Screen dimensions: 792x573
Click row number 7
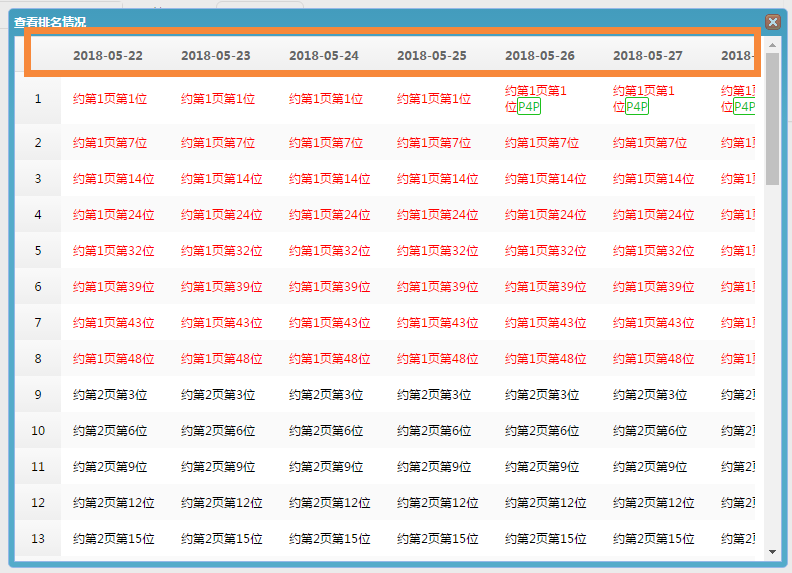pyautogui.click(x=38, y=323)
